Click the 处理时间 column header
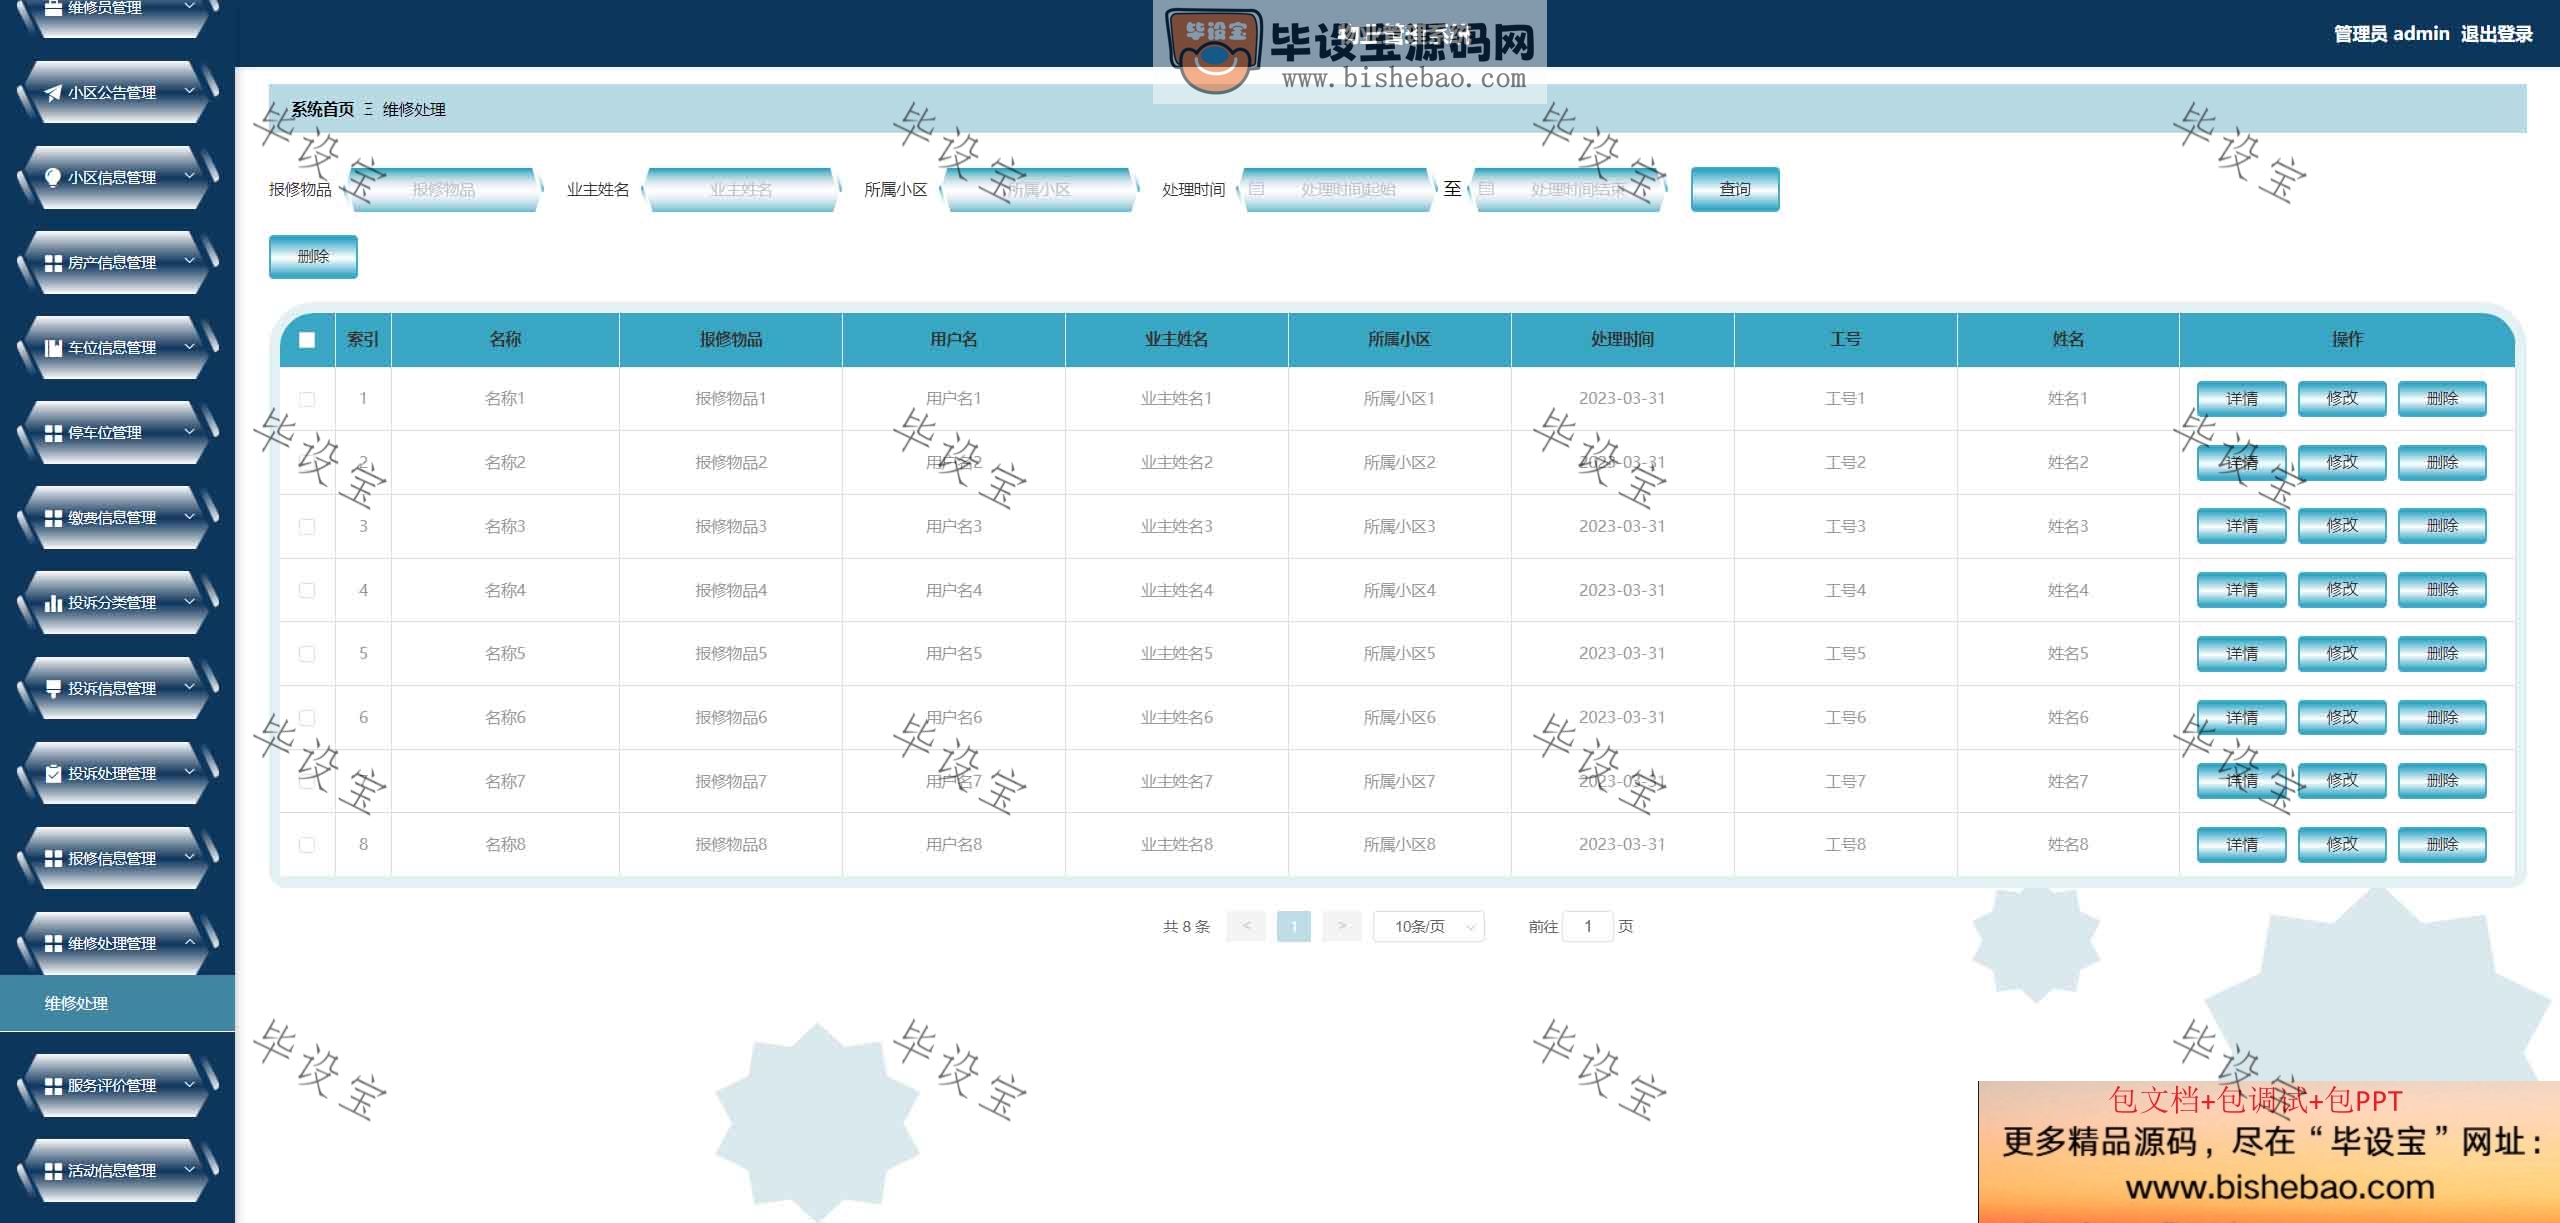Screen dimensions: 2560x1223 pos(1622,340)
